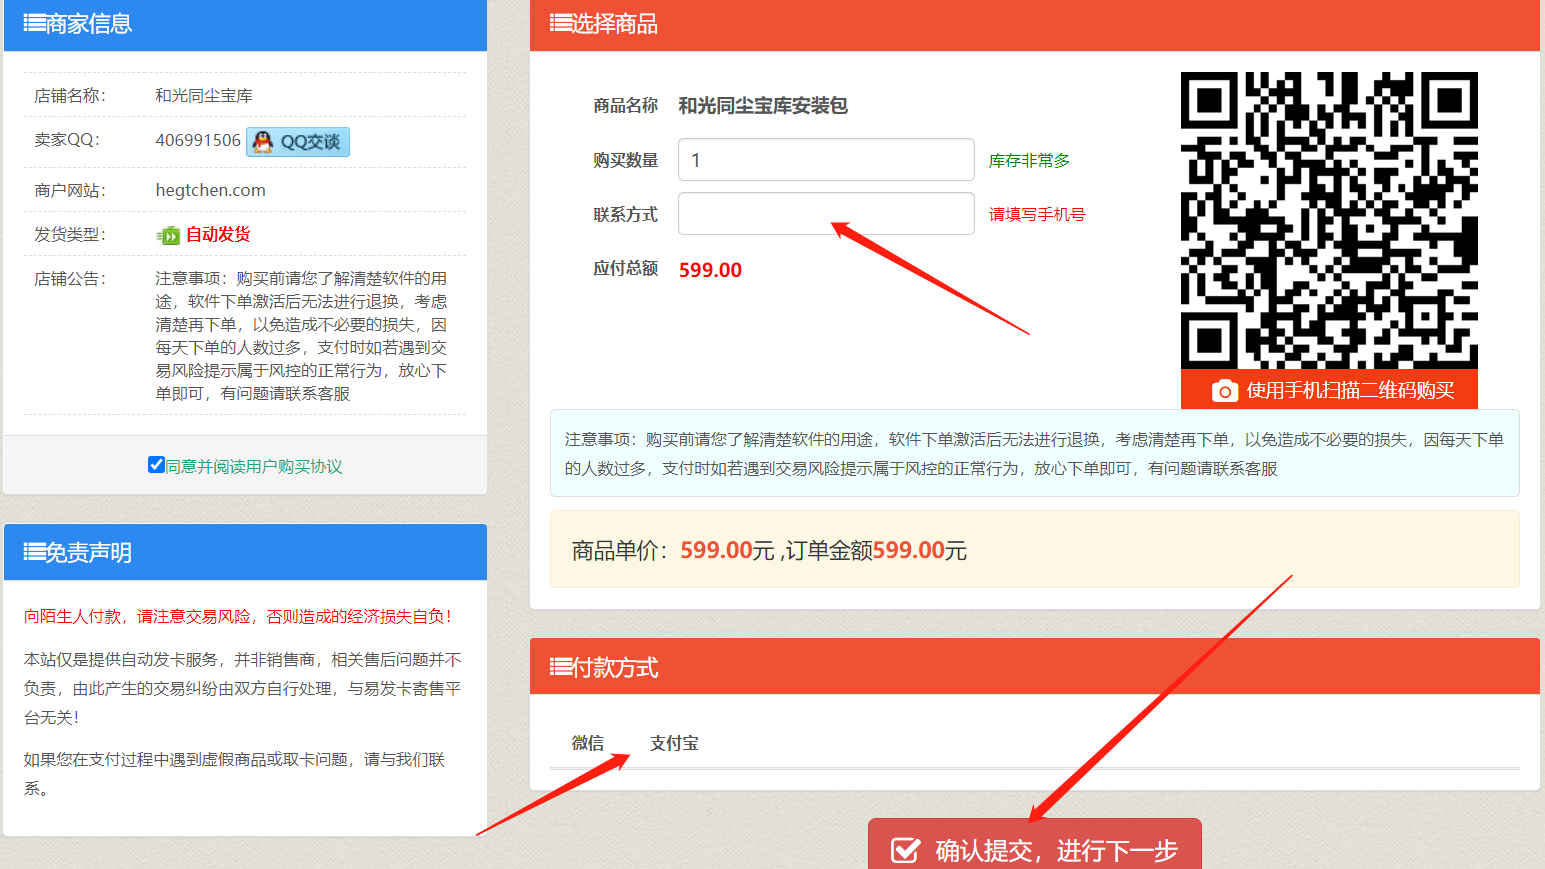
Task: Click the 购买数量 quantity input field
Action: pyautogui.click(x=825, y=159)
